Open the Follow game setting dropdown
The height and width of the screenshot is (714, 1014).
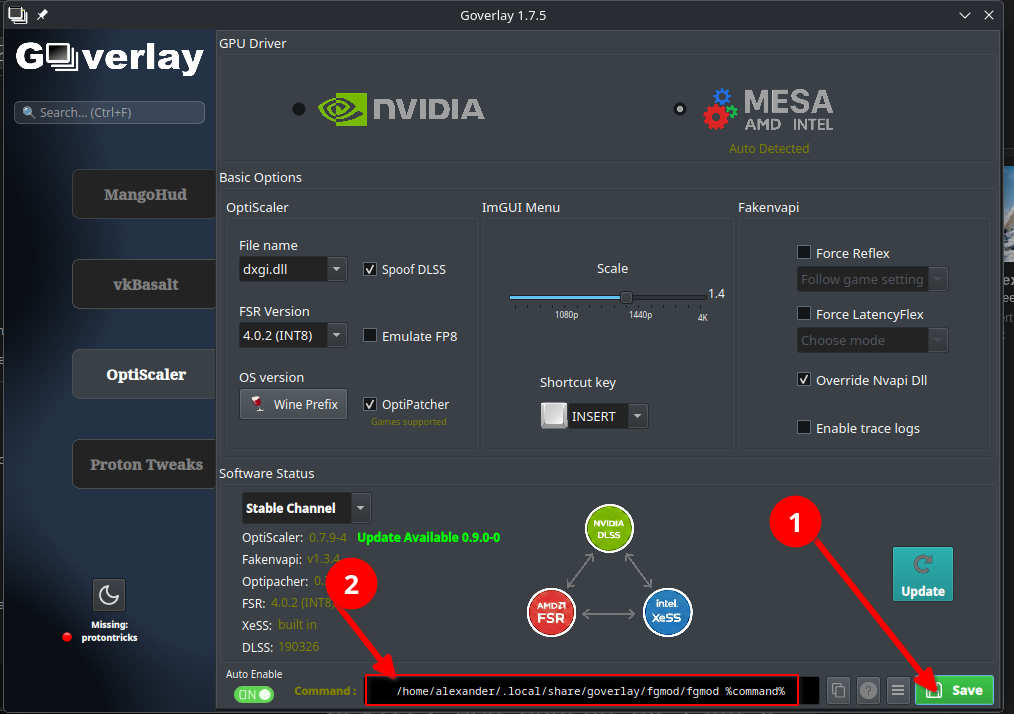[872, 279]
